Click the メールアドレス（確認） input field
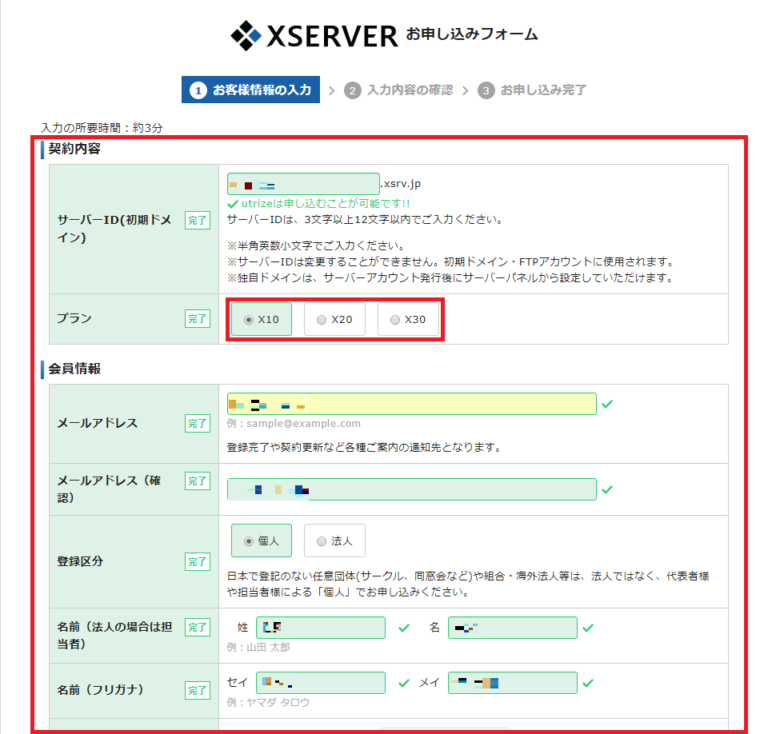The width and height of the screenshot is (768, 734). click(x=411, y=489)
